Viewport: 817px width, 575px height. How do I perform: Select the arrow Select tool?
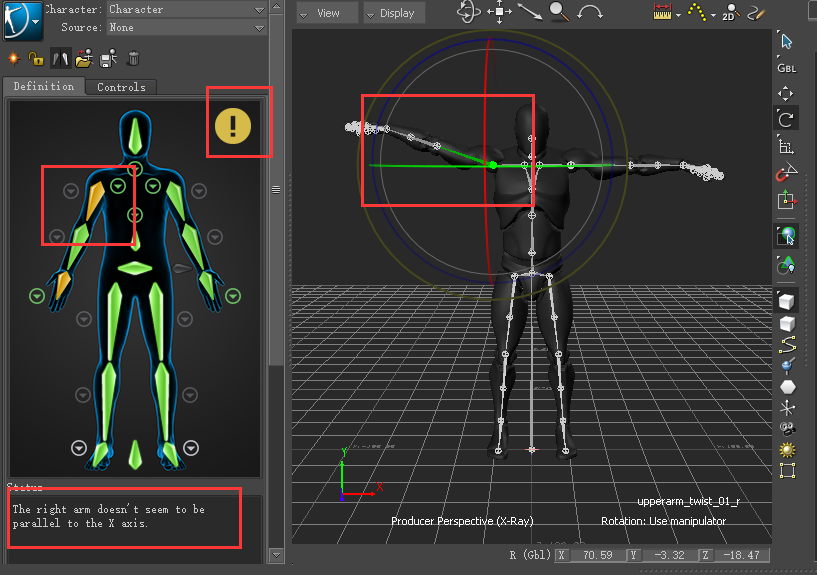[787, 41]
